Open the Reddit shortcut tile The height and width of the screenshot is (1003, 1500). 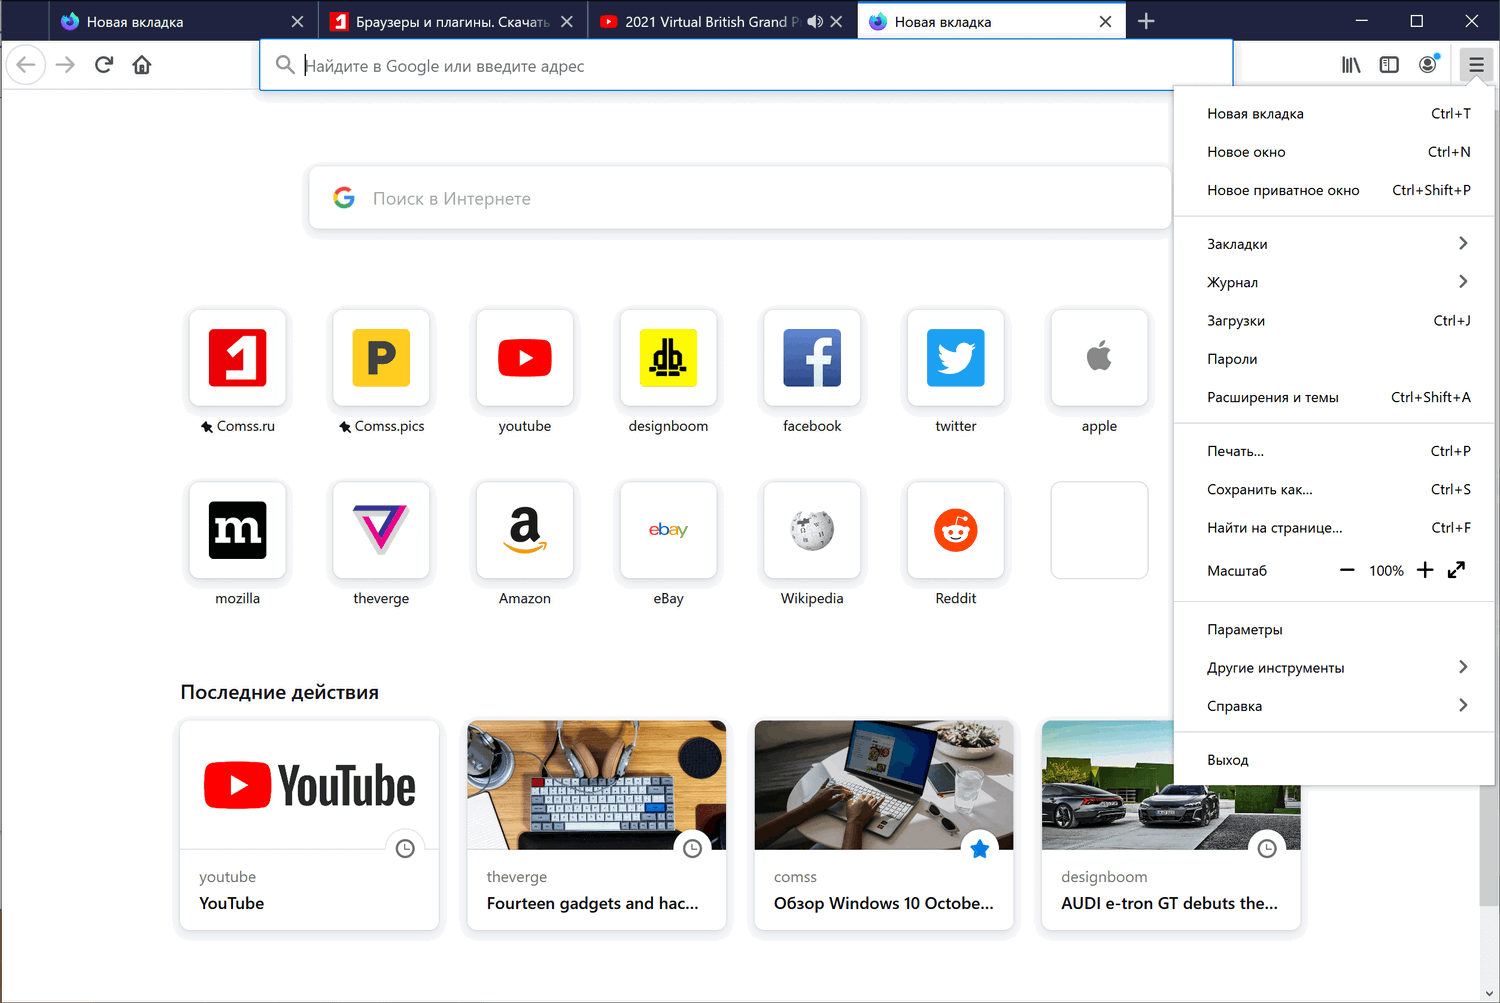[x=955, y=530]
